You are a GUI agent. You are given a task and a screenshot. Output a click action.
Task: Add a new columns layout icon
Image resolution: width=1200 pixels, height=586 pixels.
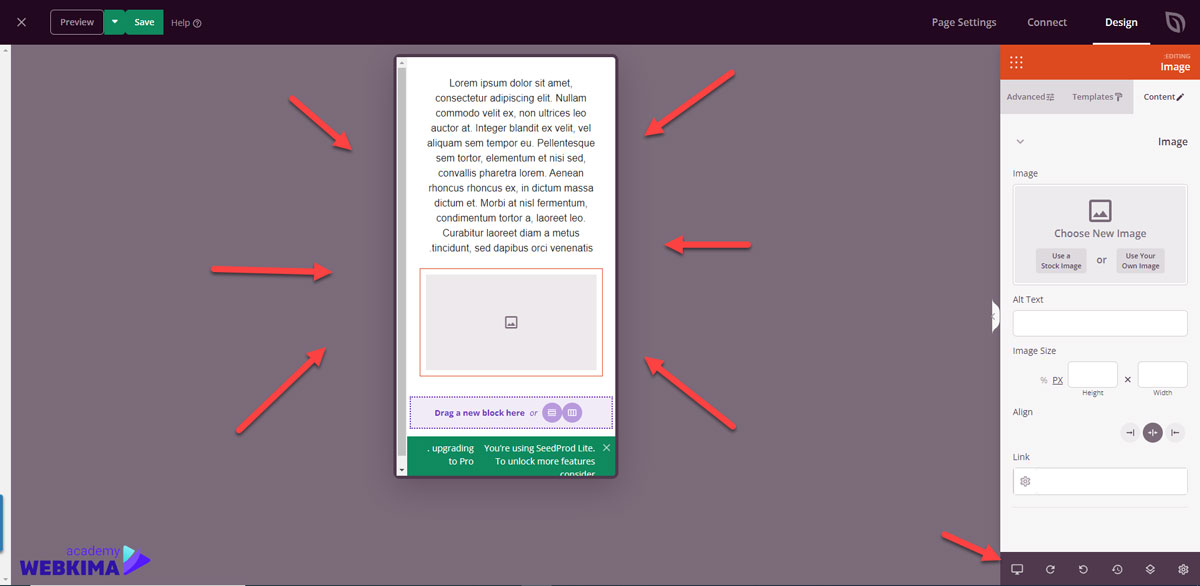[x=572, y=413]
